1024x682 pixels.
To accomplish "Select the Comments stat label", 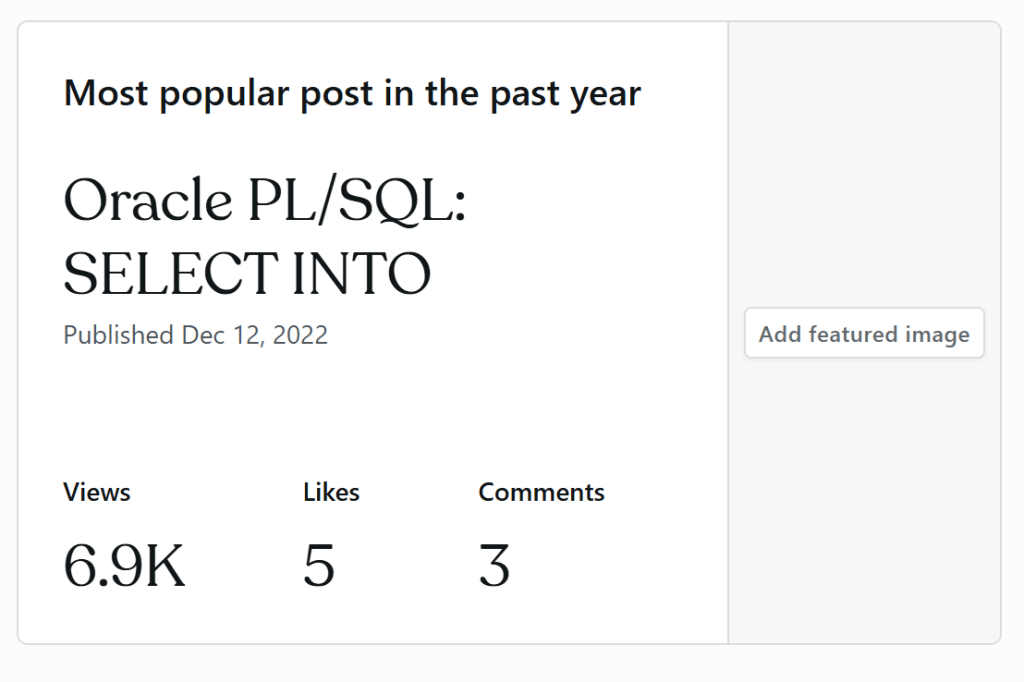I will pos(541,492).
